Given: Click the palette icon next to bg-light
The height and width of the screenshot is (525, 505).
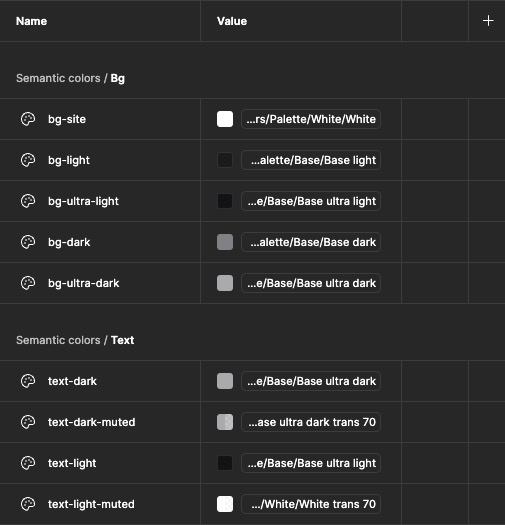Looking at the screenshot, I should 28,160.
